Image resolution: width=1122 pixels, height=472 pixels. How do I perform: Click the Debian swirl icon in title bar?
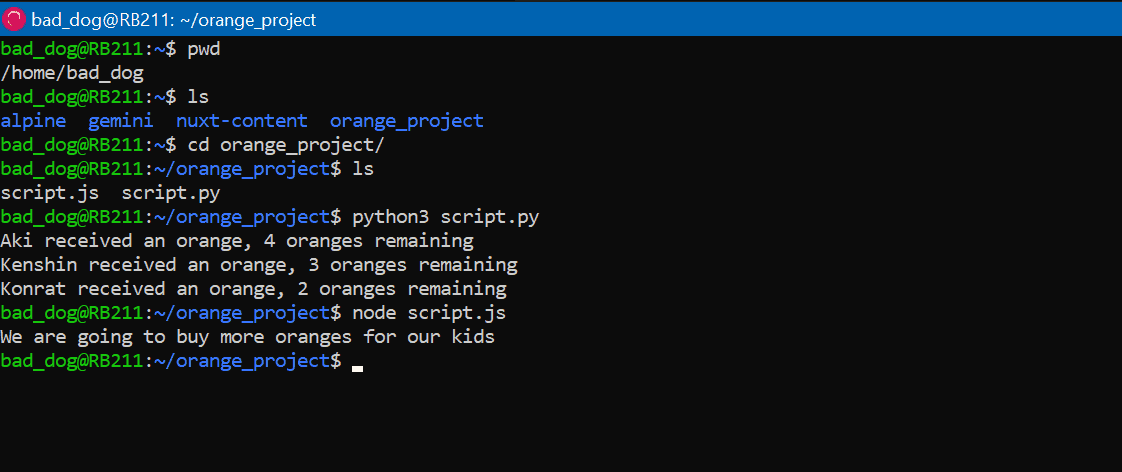(14, 19)
